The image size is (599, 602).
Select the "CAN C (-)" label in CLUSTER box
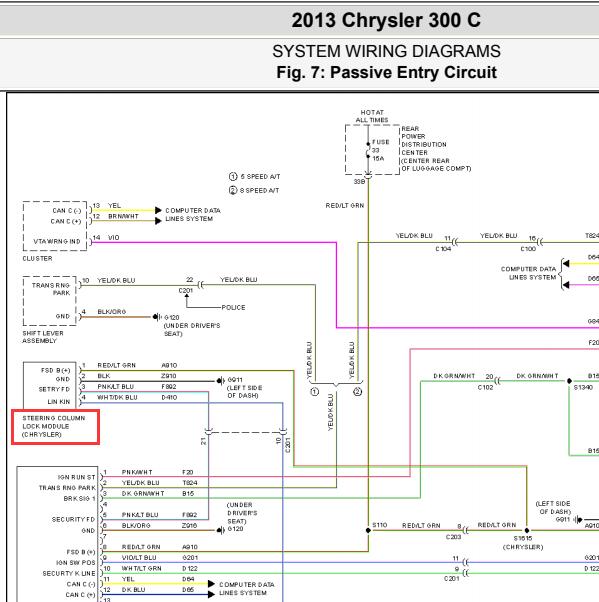pyautogui.click(x=67, y=211)
